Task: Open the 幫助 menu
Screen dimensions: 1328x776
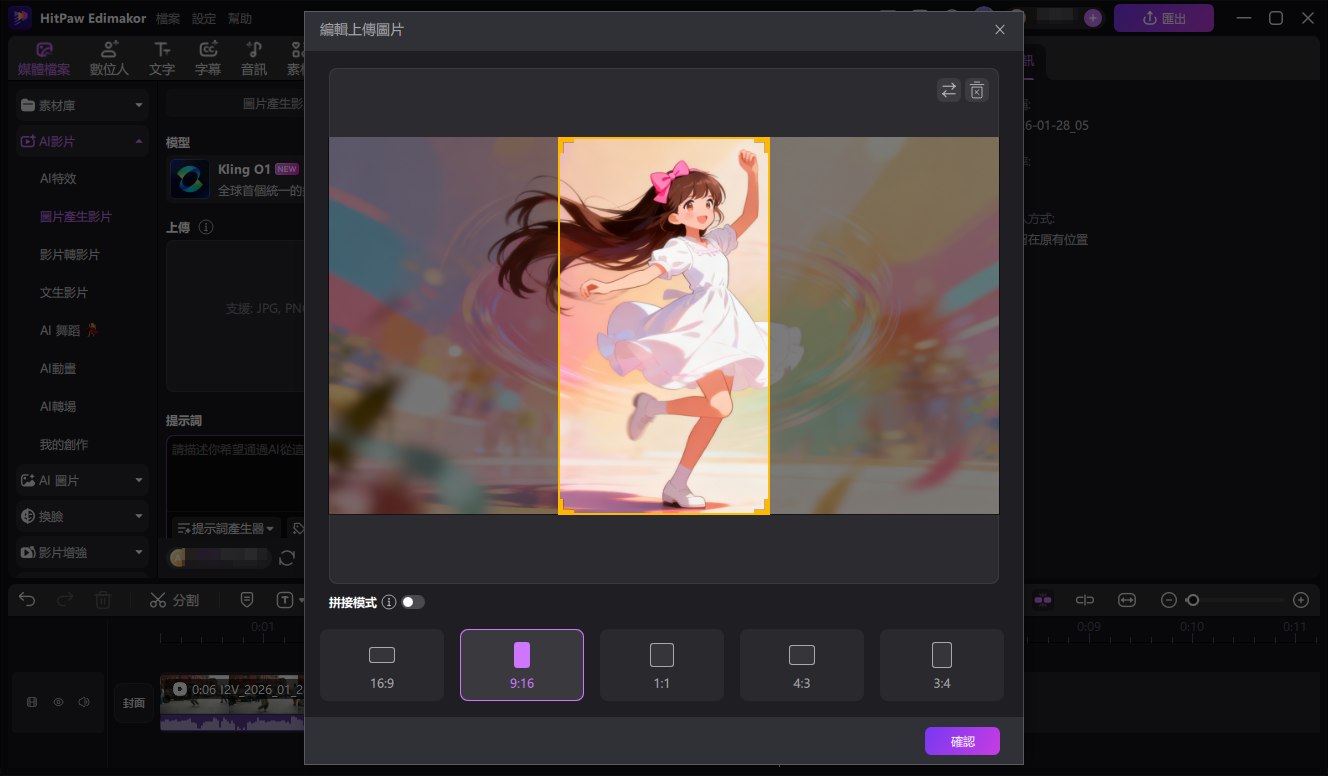Action: (x=240, y=18)
